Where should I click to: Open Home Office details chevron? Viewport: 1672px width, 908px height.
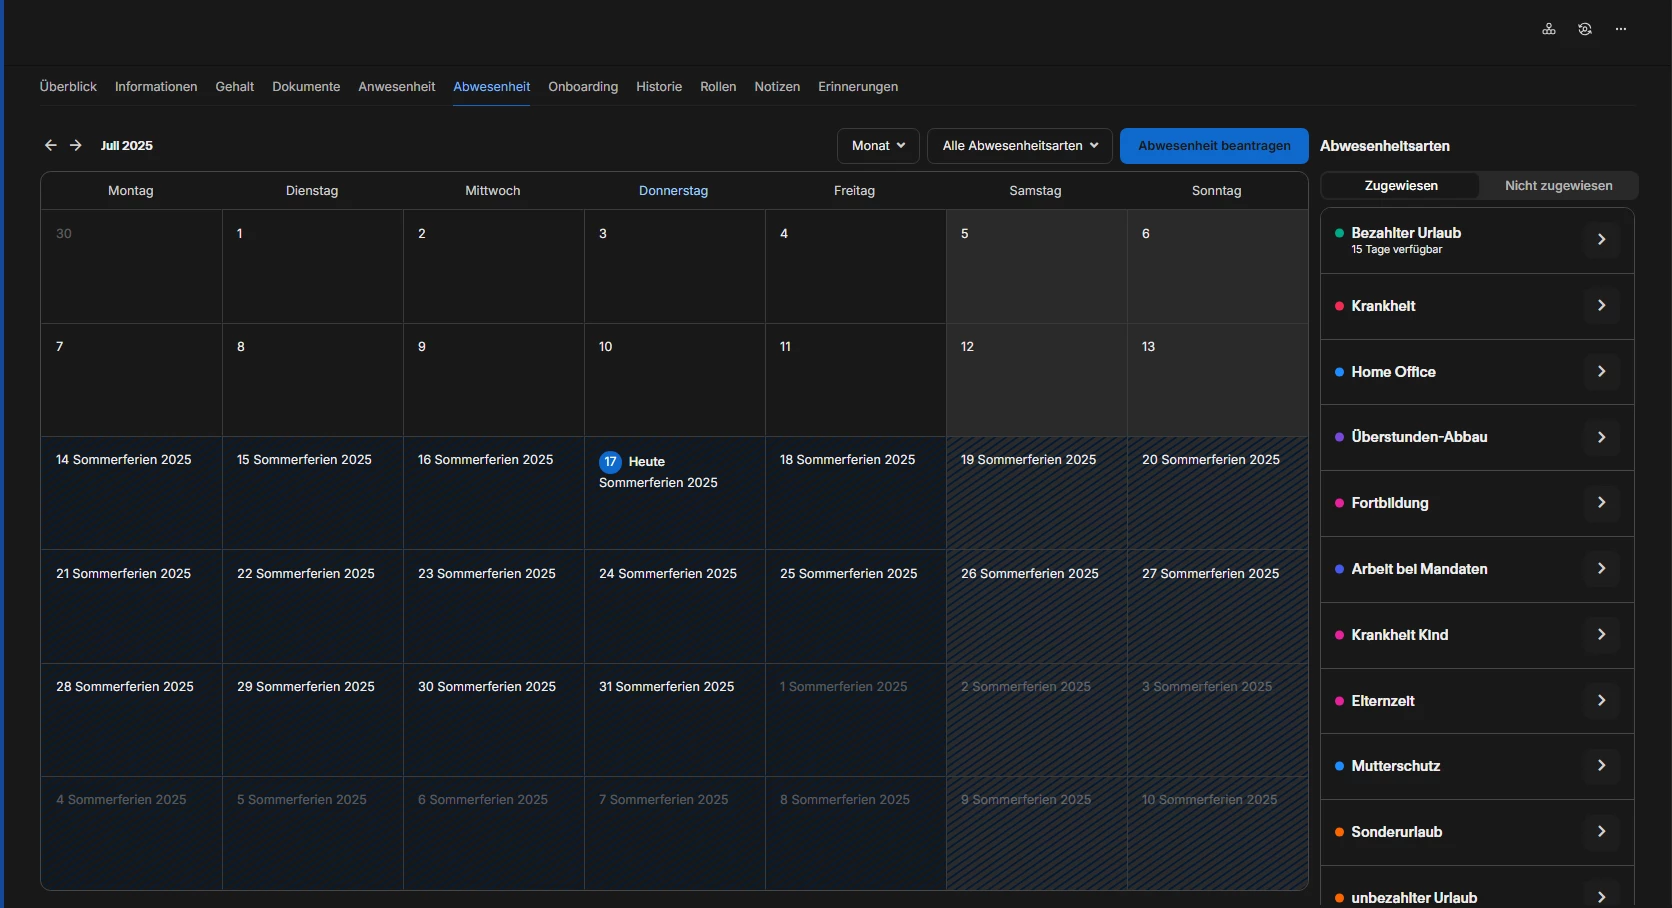point(1601,372)
